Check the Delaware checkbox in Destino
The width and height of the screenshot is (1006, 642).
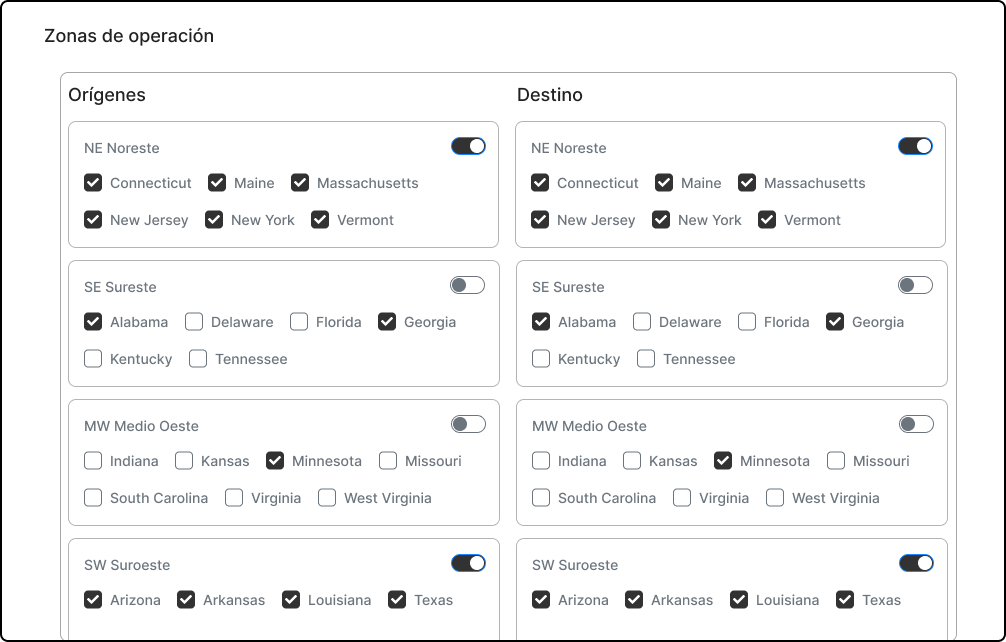point(642,322)
